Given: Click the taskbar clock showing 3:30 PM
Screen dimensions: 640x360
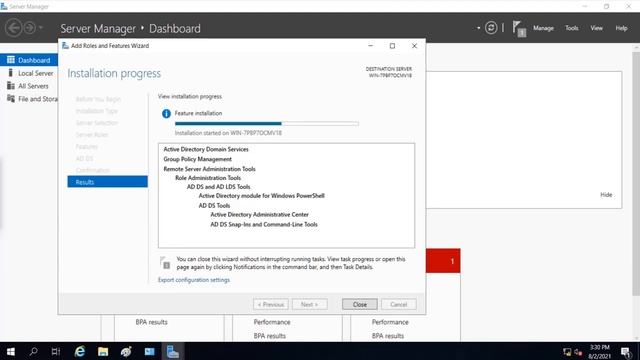Looking at the screenshot, I should (599, 351).
